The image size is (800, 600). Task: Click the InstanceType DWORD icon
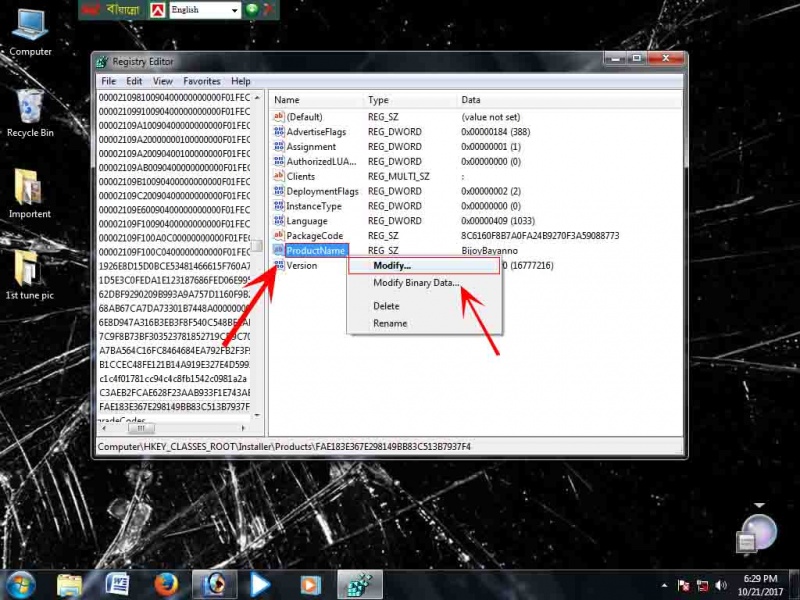pyautogui.click(x=279, y=206)
